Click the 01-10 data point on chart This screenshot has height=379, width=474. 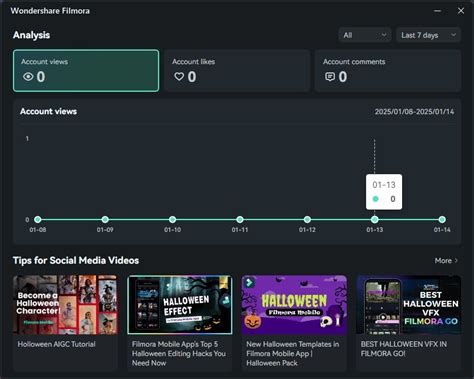172,219
